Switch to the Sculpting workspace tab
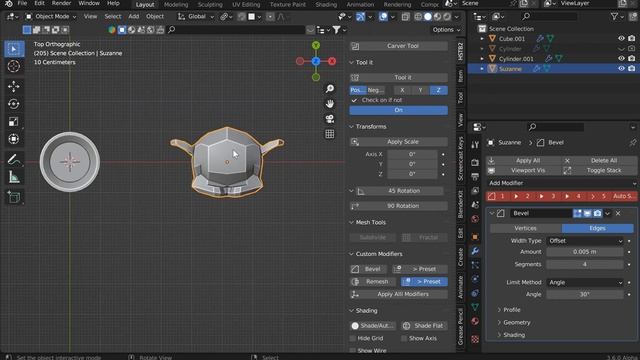The height and width of the screenshot is (360, 640). (210, 4)
